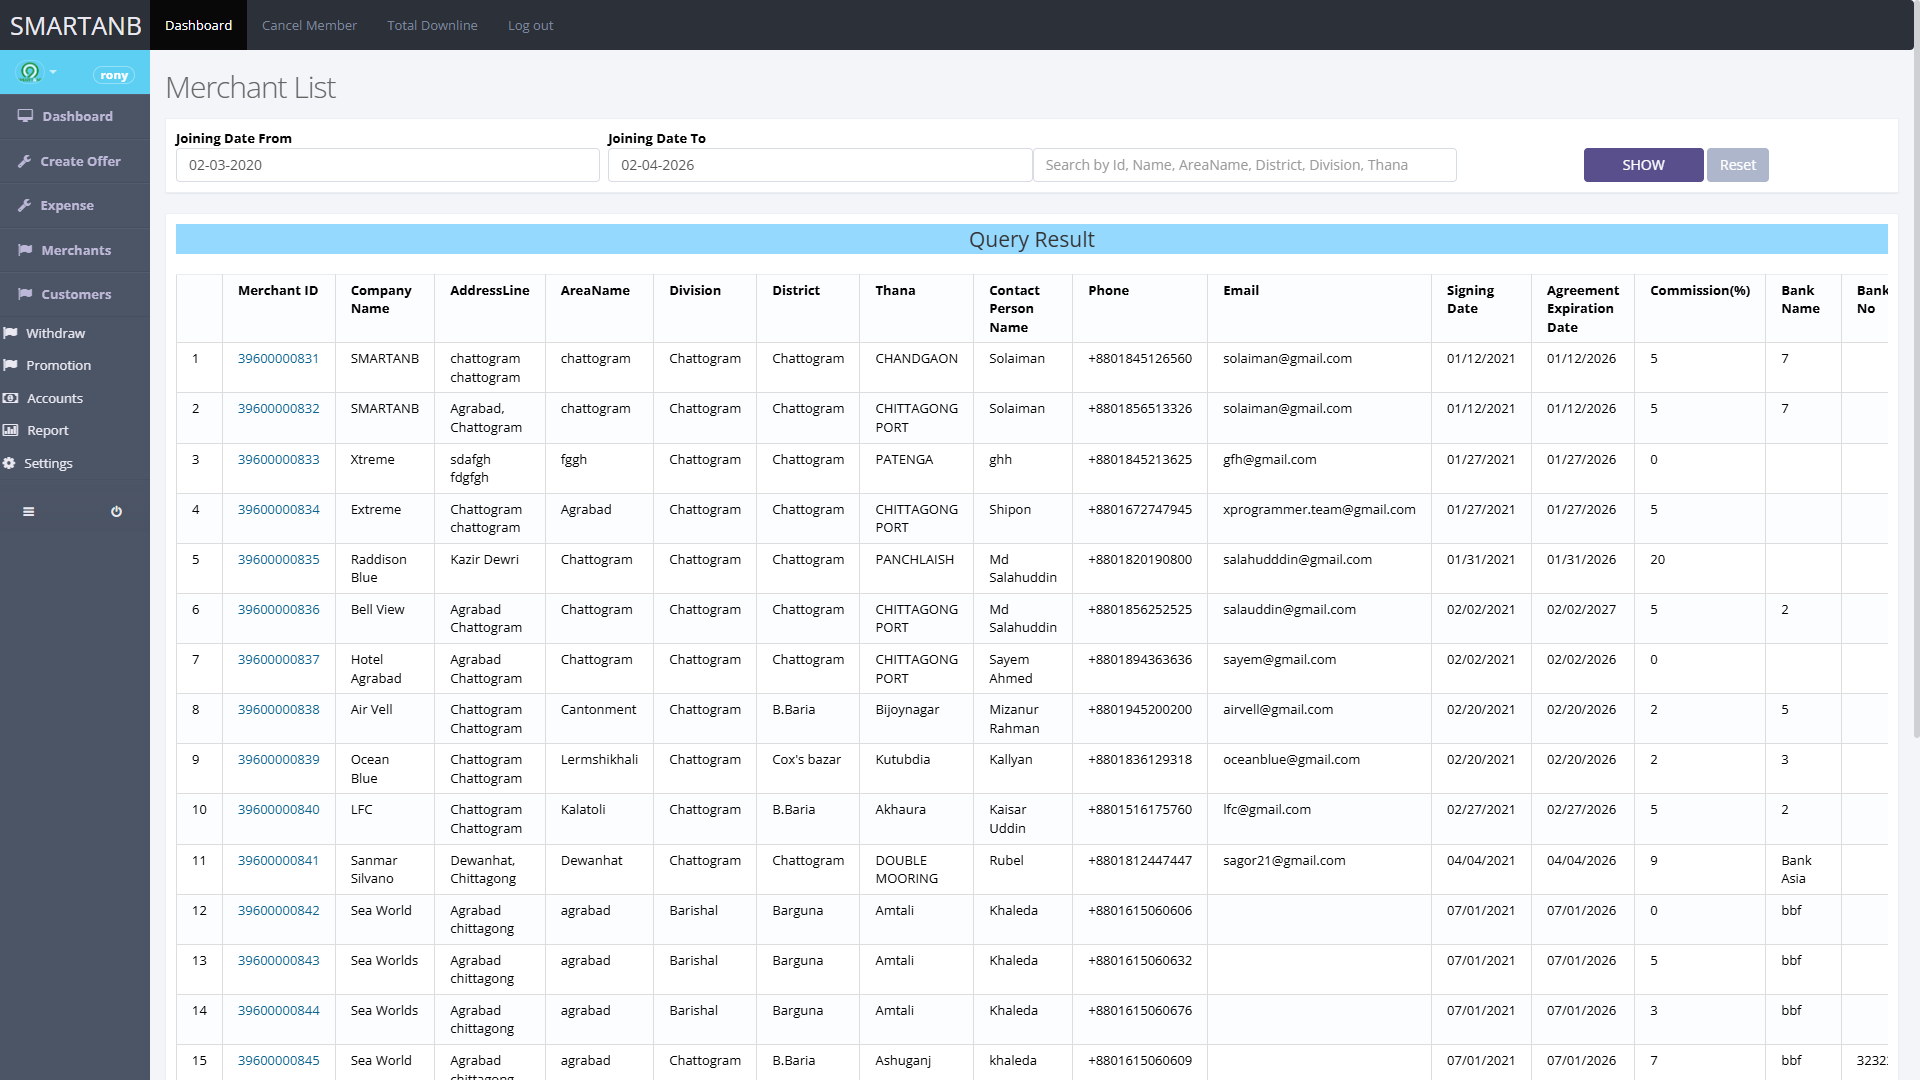The width and height of the screenshot is (1920, 1080).
Task: Click the rony username badge
Action: tap(114, 75)
